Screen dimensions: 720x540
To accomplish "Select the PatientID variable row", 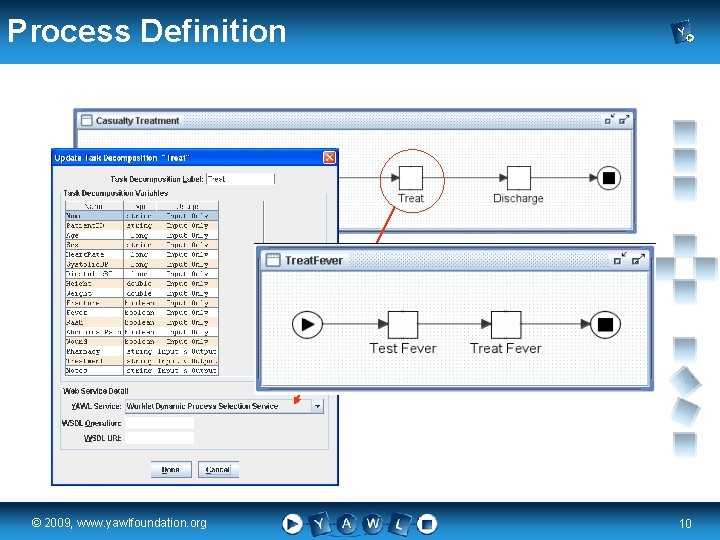I will [141, 225].
